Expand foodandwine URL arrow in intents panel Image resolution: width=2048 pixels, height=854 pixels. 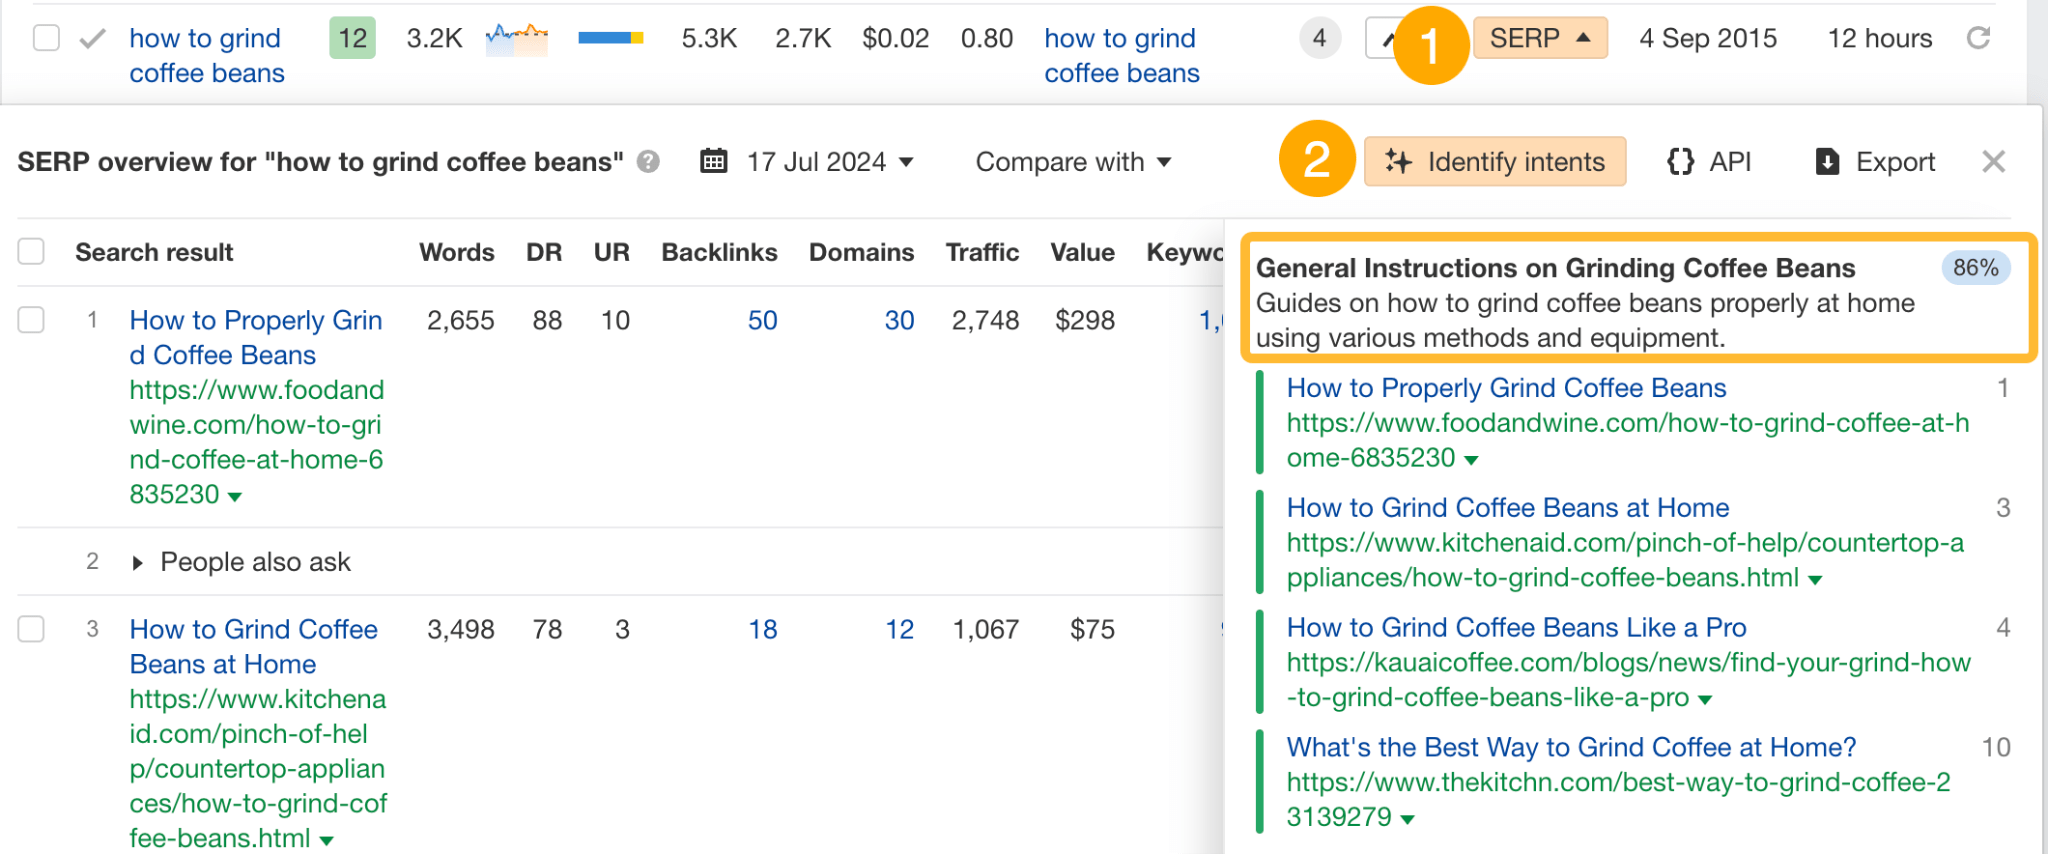(1471, 460)
